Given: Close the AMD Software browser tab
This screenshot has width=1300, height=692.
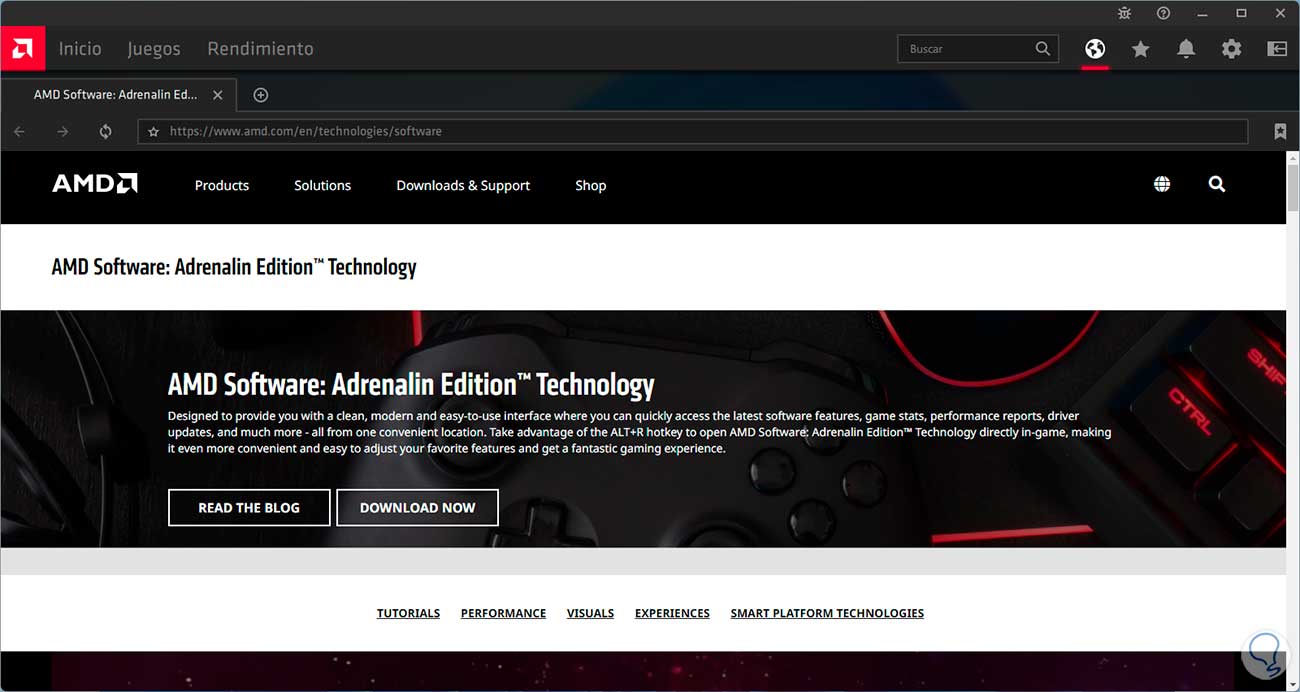Looking at the screenshot, I should pos(218,95).
